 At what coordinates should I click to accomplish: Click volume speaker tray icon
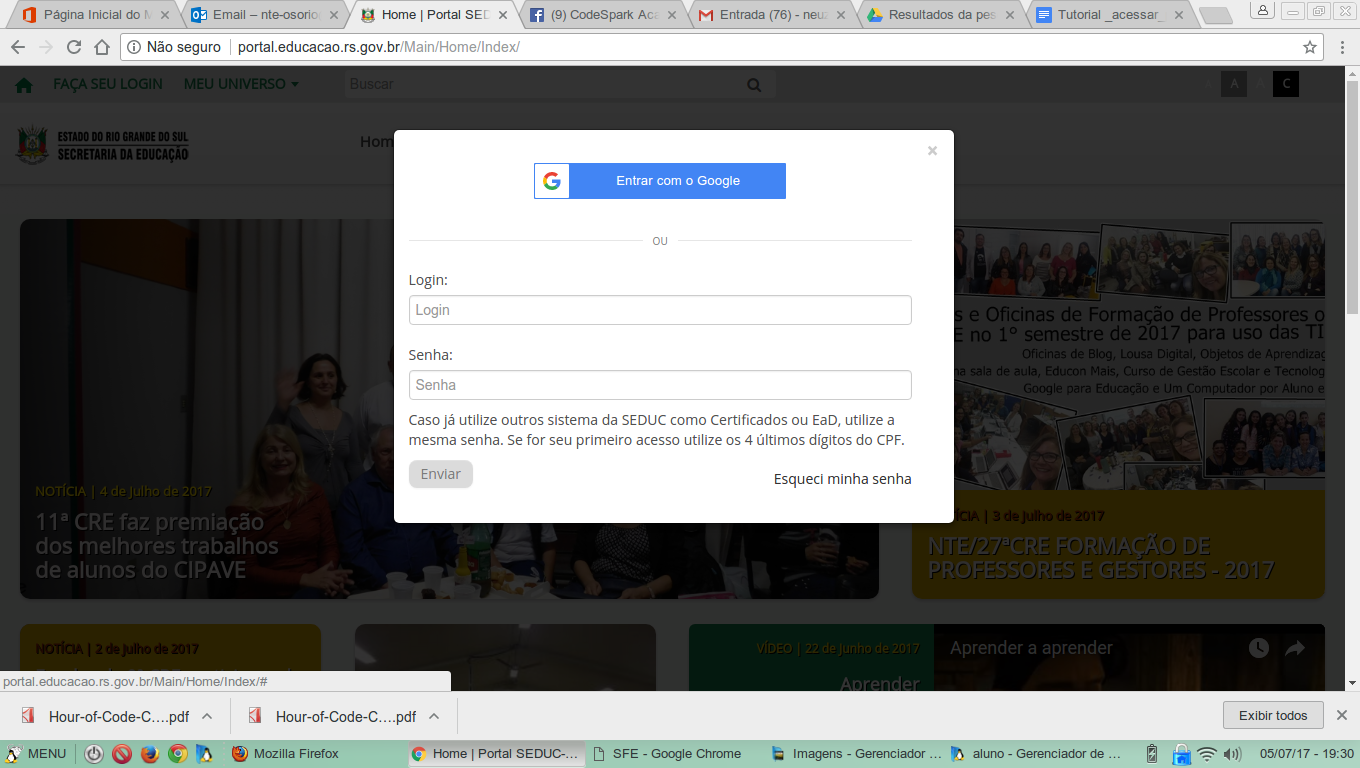pyautogui.click(x=1232, y=754)
